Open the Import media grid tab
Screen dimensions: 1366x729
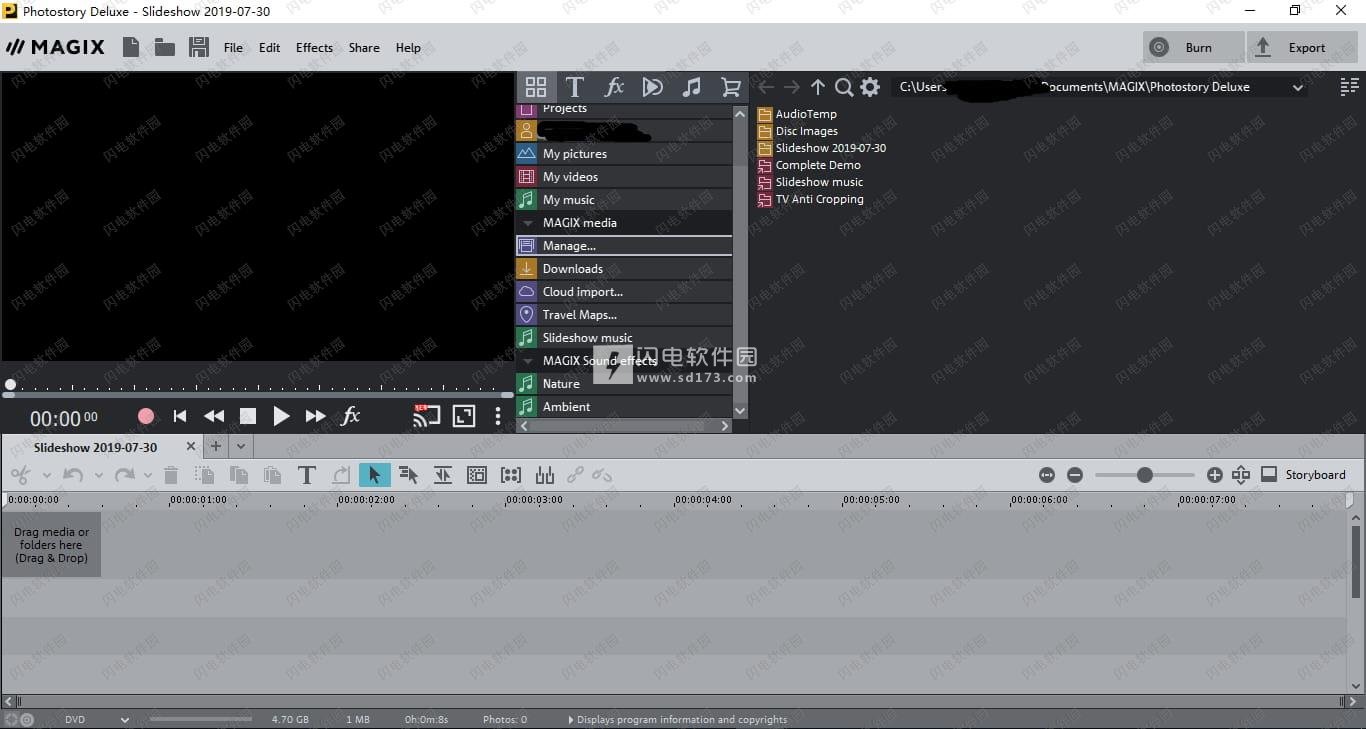coord(536,87)
